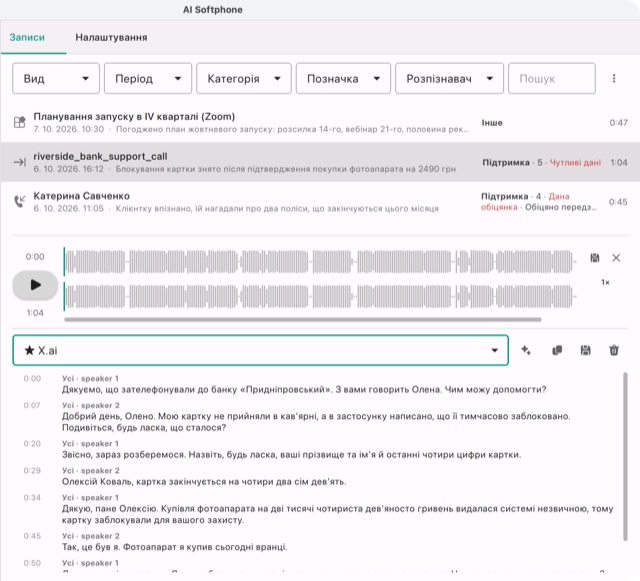Click the line starting 'Добрий день, Олено'

(316, 422)
